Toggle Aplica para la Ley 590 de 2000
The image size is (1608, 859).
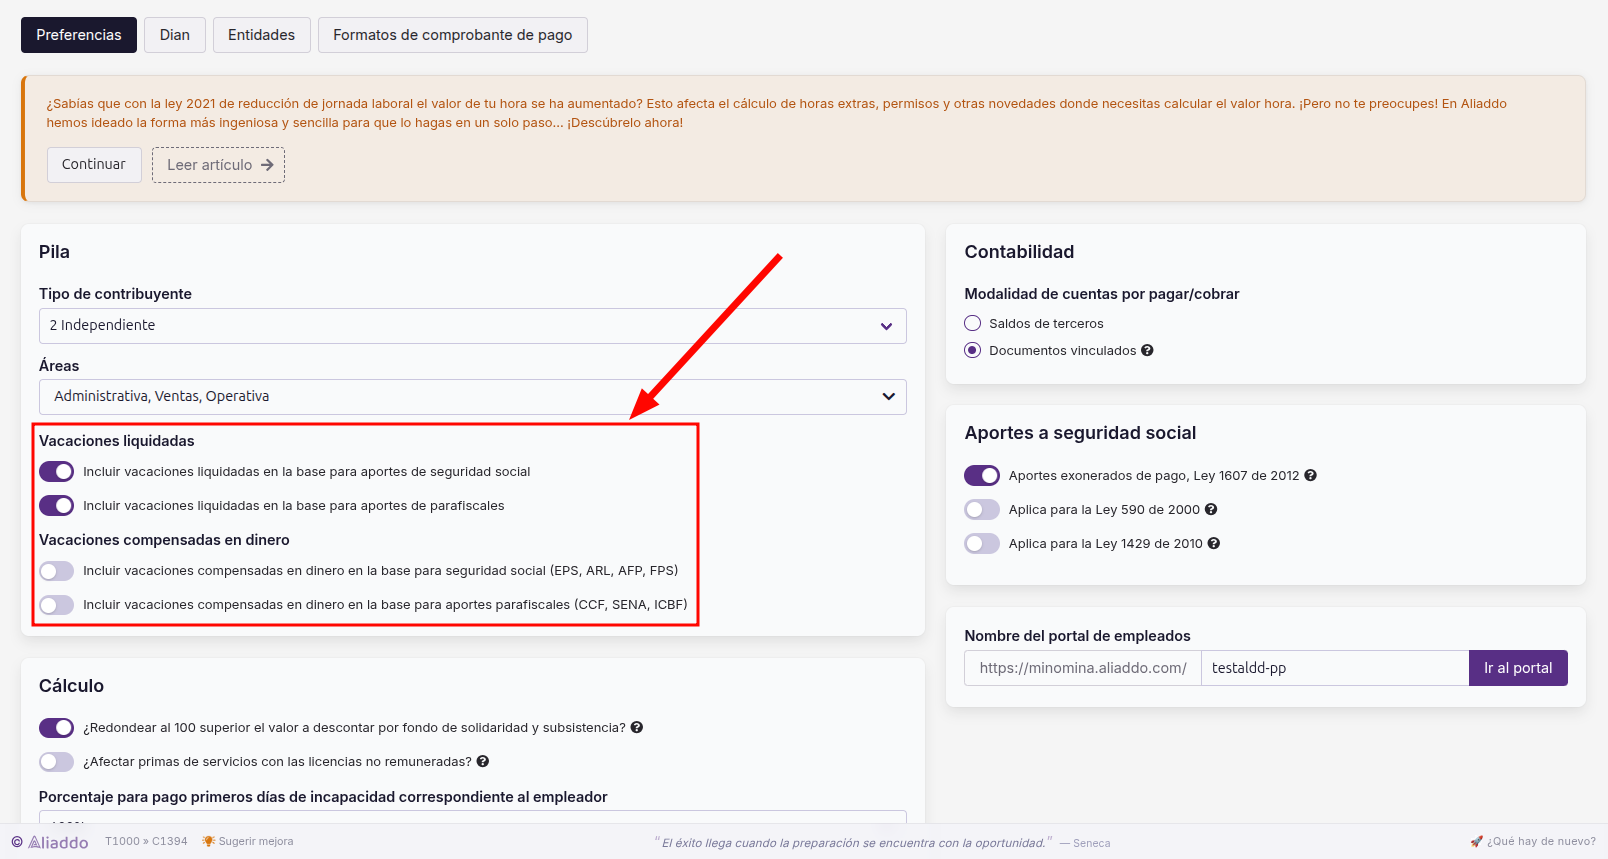(x=982, y=509)
